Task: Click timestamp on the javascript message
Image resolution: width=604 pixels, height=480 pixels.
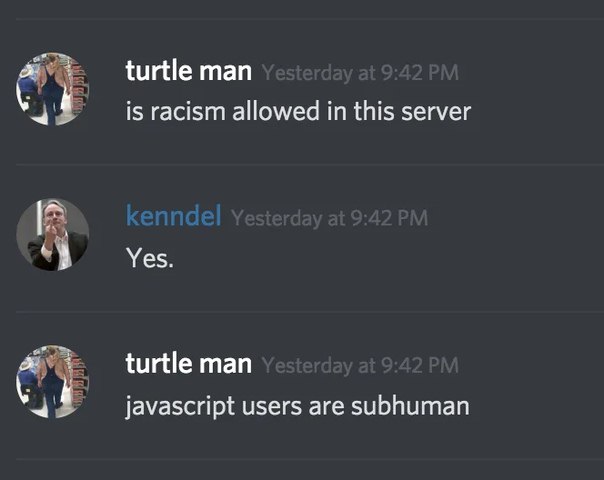Action: (360, 365)
